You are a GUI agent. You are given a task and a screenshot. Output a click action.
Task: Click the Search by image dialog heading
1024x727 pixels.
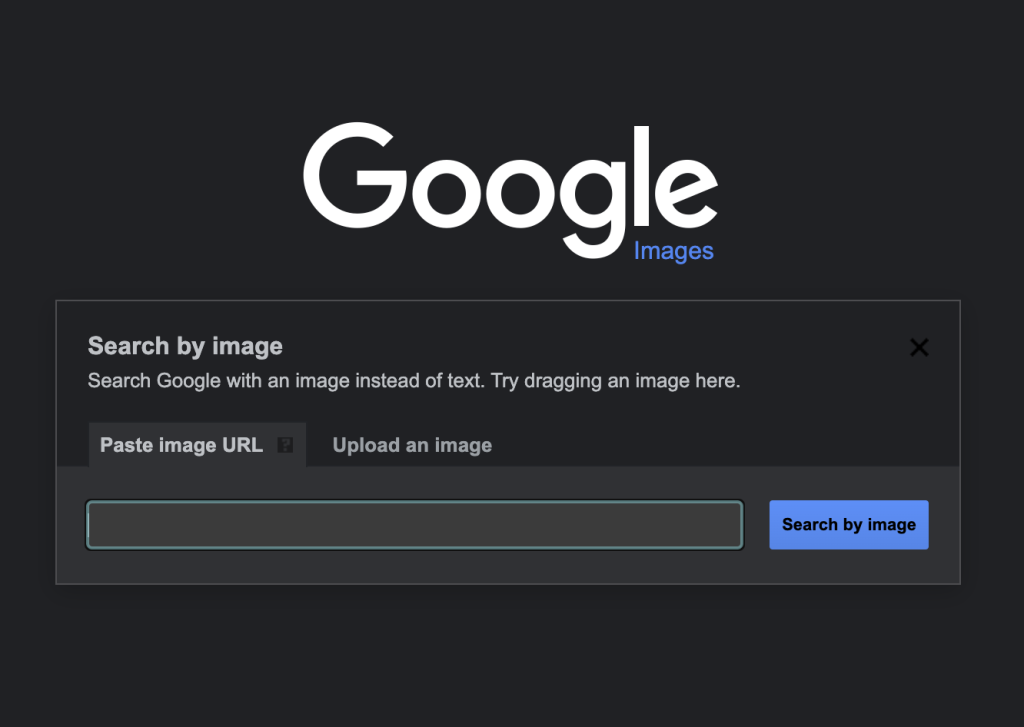tap(185, 346)
